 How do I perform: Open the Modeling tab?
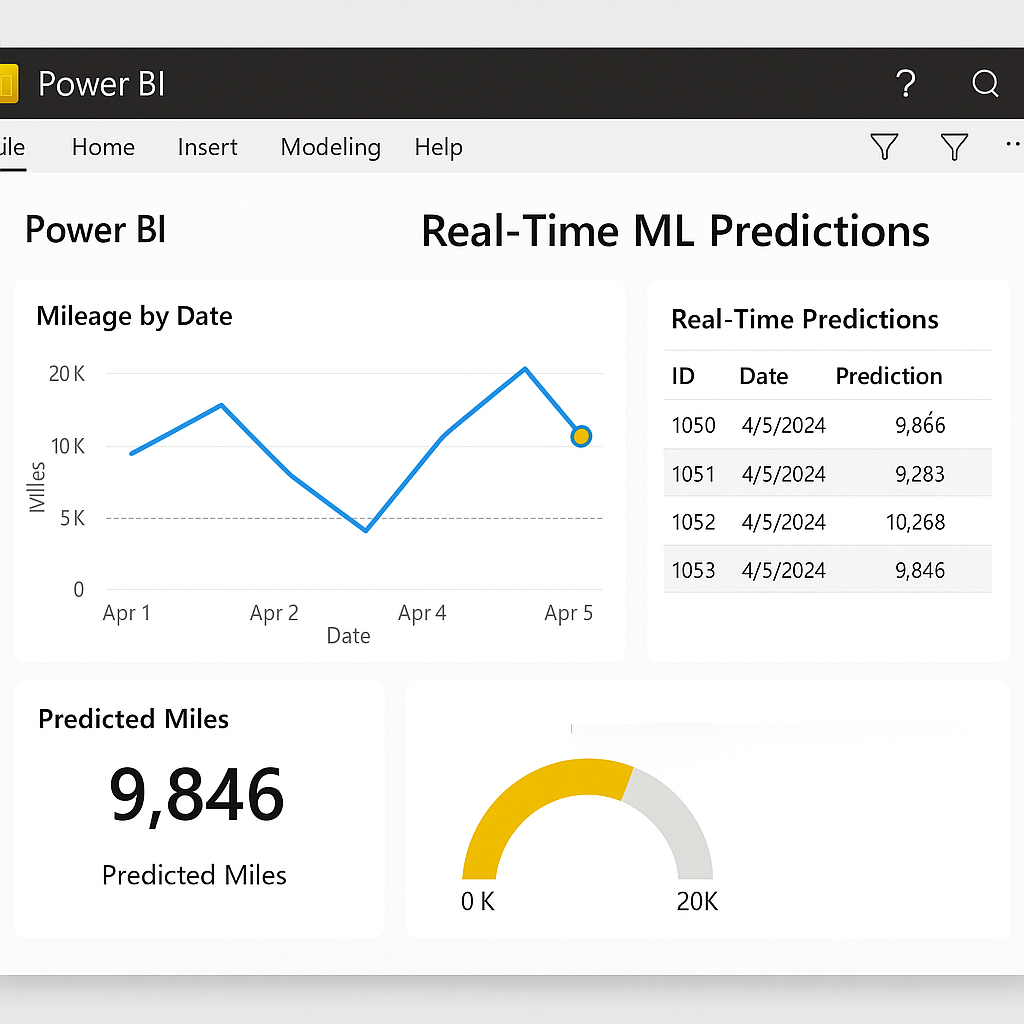click(330, 147)
